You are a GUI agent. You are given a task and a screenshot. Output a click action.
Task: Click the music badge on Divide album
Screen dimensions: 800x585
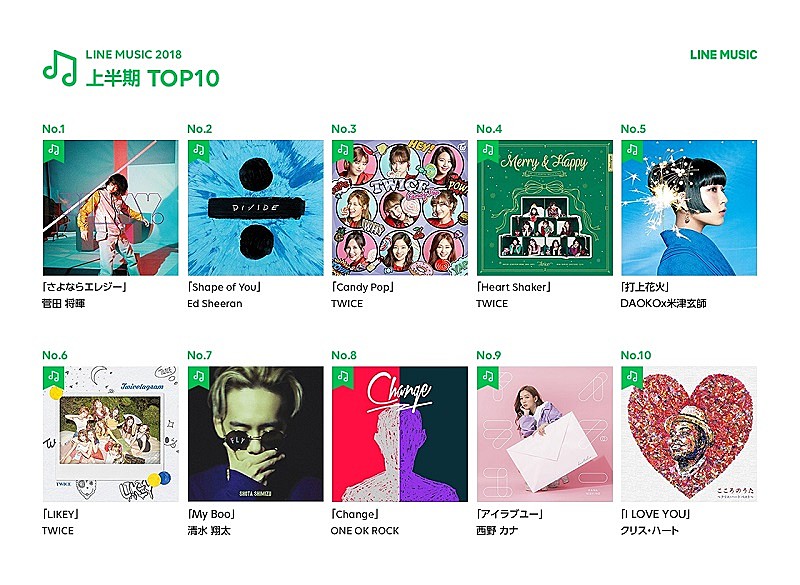tap(198, 150)
